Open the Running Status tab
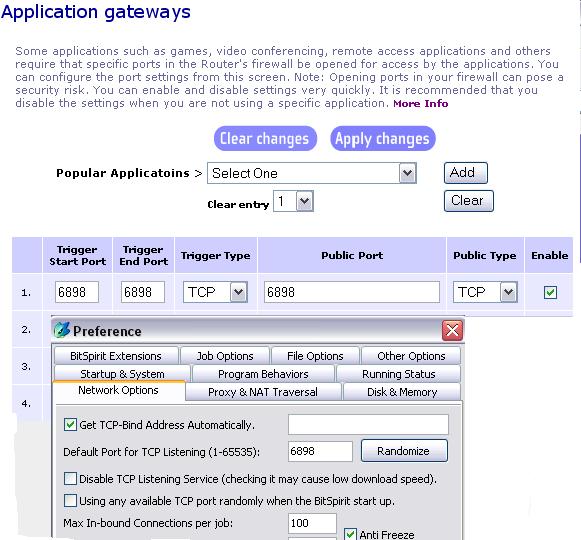Screen dimensions: 581x540 pyautogui.click(x=399, y=374)
